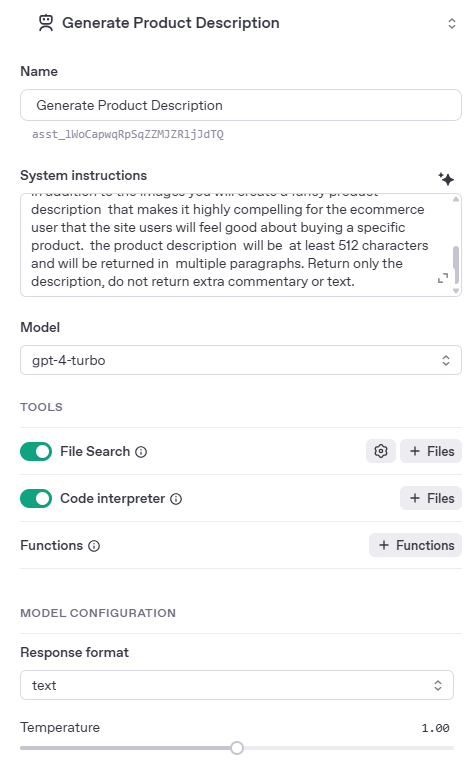
Task: Add files to File Search
Action: tap(431, 451)
